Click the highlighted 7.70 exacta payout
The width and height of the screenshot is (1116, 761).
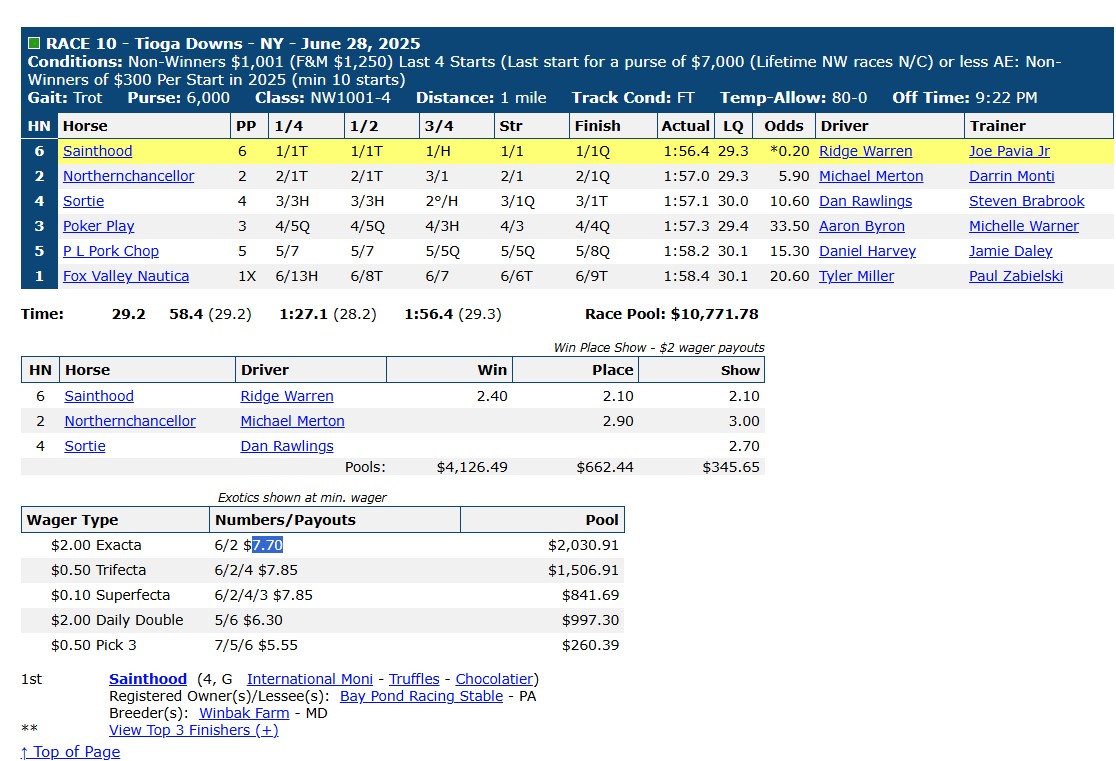click(x=268, y=545)
